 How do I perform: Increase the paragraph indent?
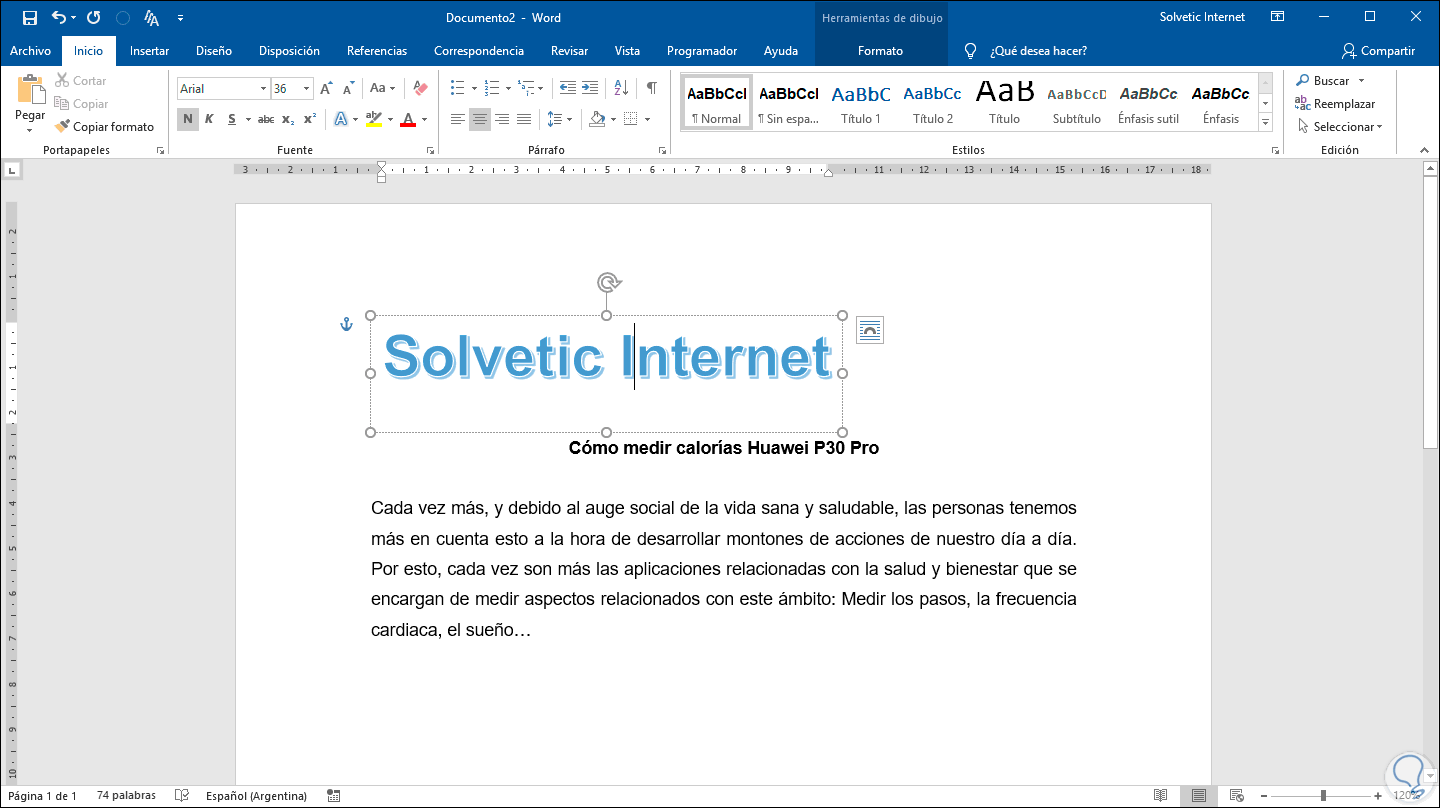[590, 88]
